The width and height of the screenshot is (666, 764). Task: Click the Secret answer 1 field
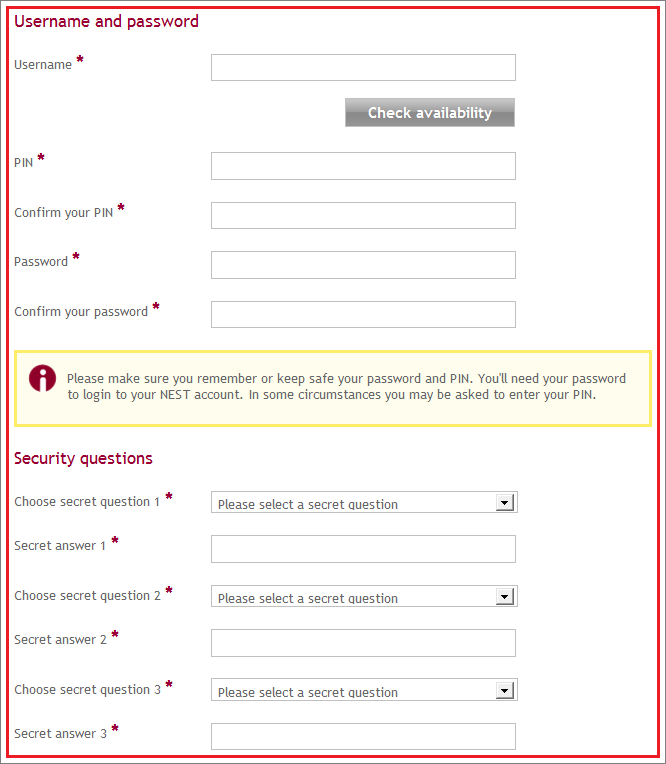point(363,549)
